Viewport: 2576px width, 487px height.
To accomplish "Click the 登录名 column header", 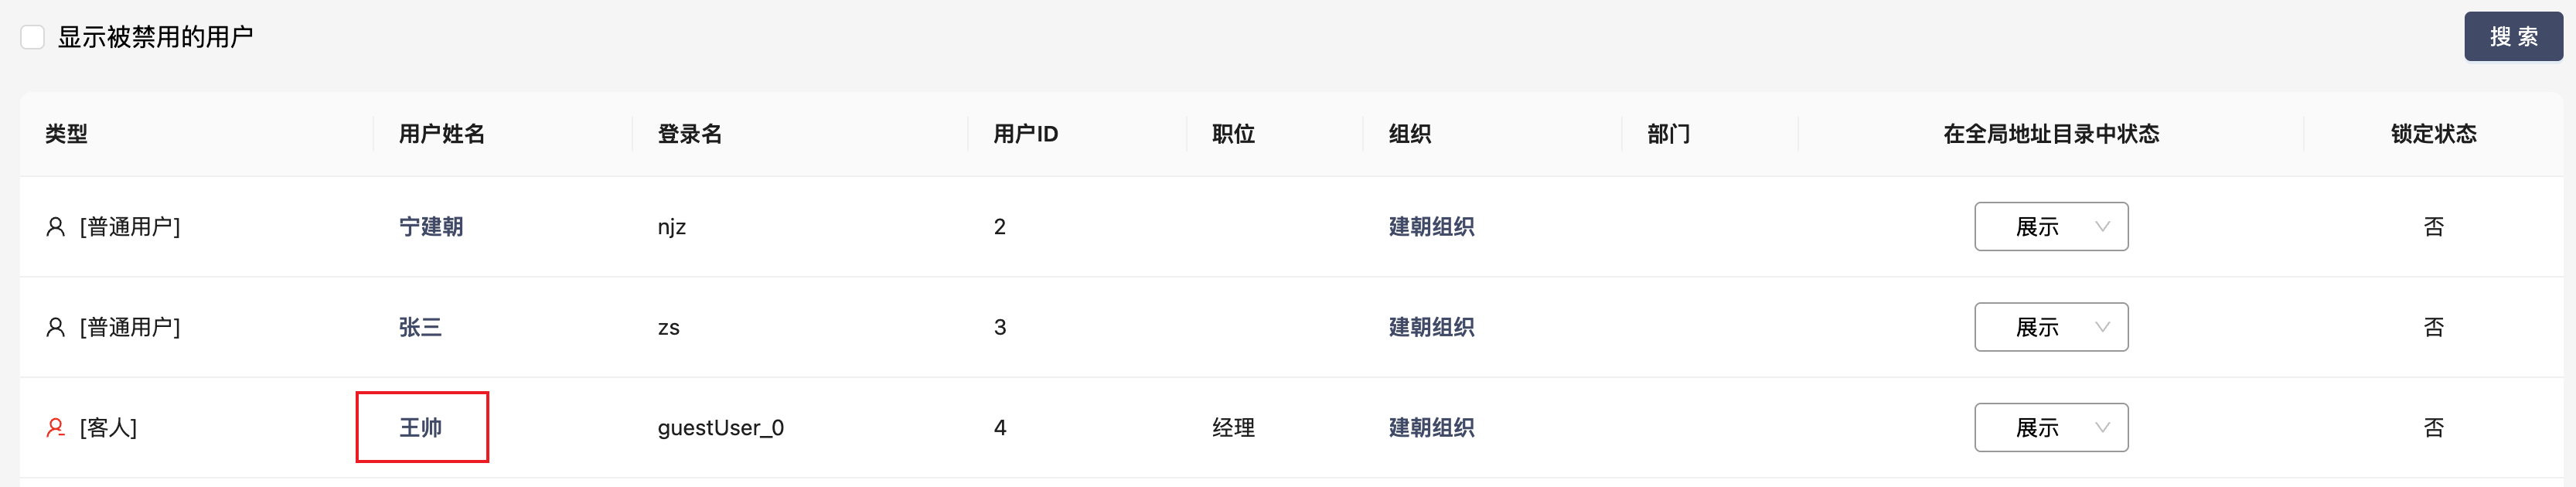I will (690, 134).
